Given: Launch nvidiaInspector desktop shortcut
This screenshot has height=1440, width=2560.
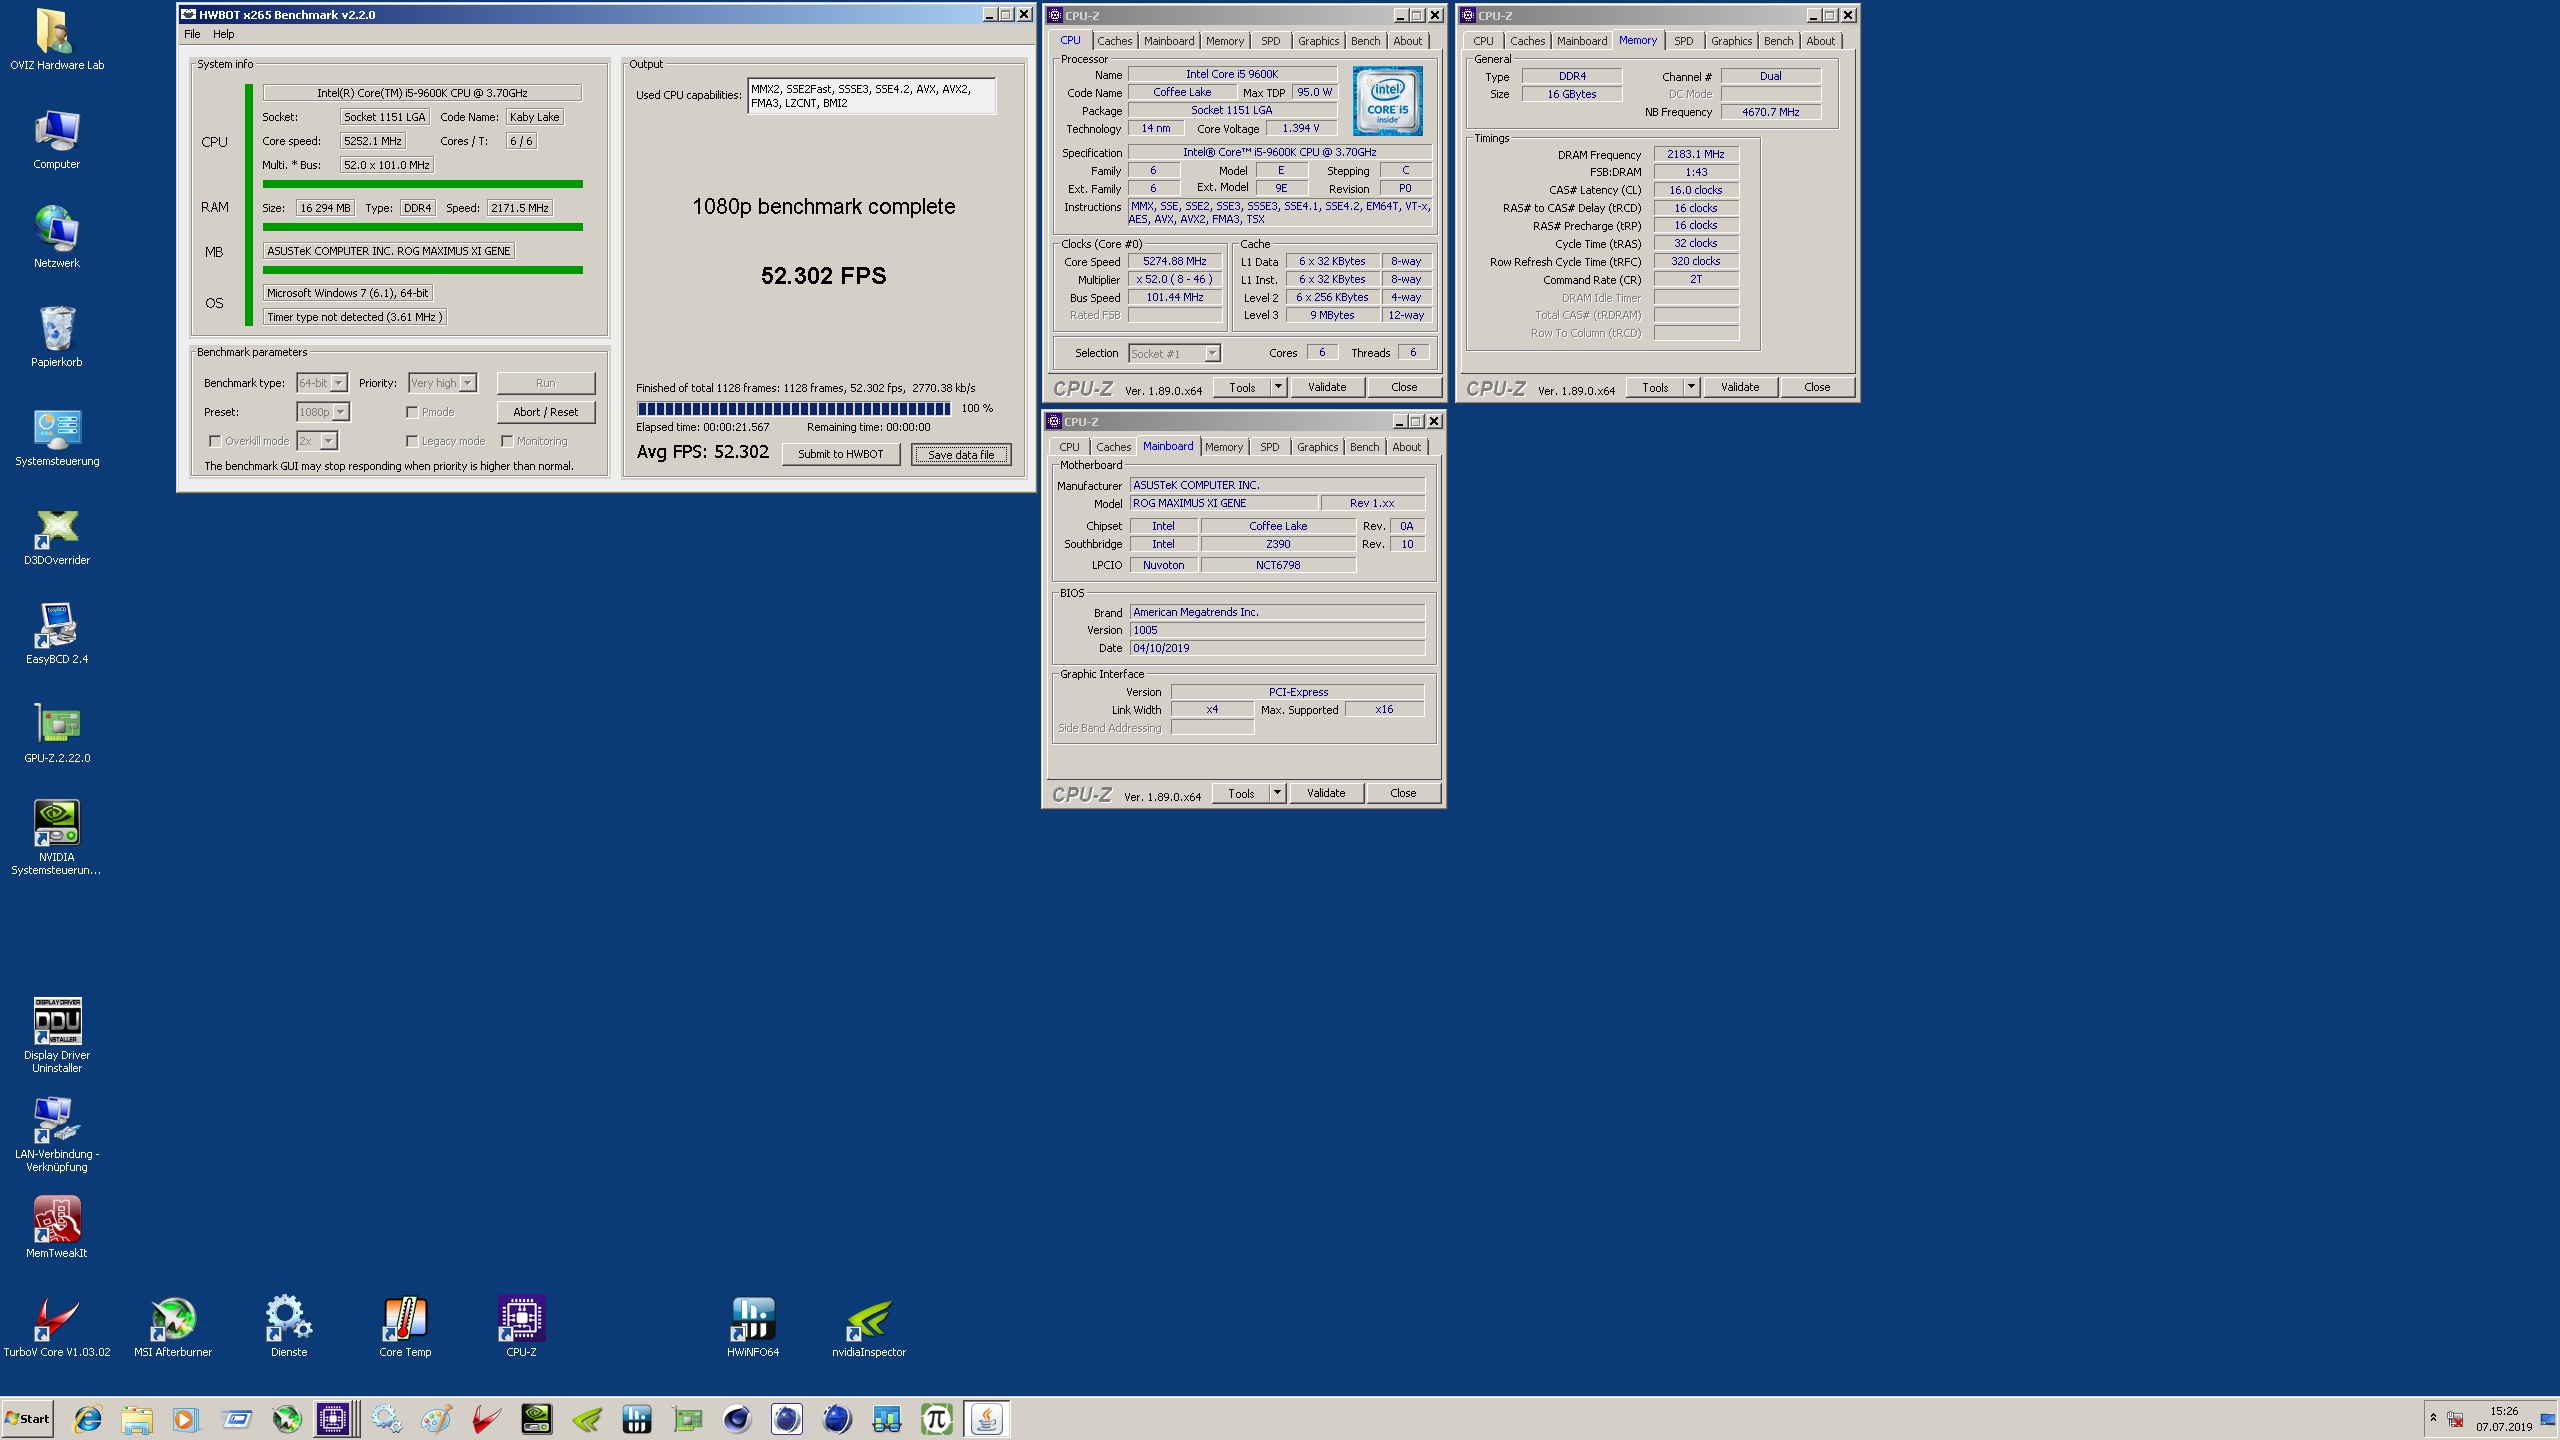Looking at the screenshot, I should click(x=869, y=1326).
